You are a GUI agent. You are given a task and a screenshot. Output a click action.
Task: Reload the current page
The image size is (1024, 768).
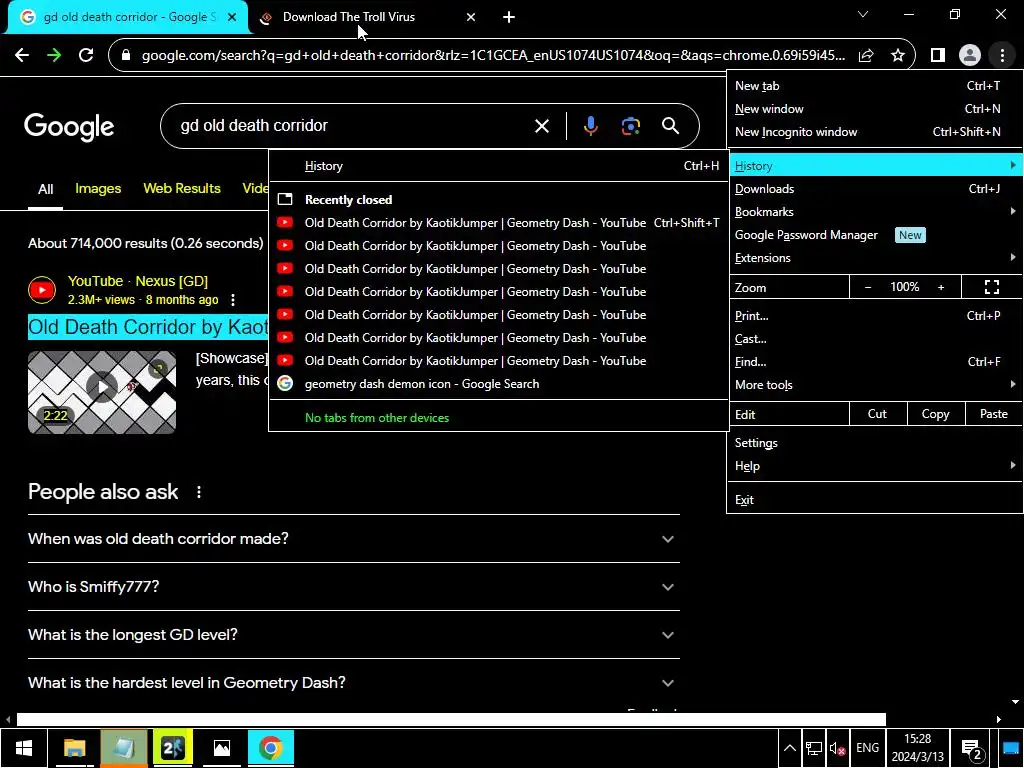click(86, 56)
